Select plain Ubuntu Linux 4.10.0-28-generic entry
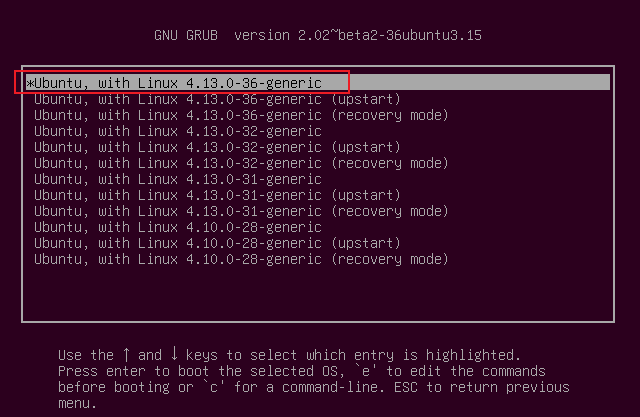Image resolution: width=640 pixels, height=417 pixels. point(177,227)
